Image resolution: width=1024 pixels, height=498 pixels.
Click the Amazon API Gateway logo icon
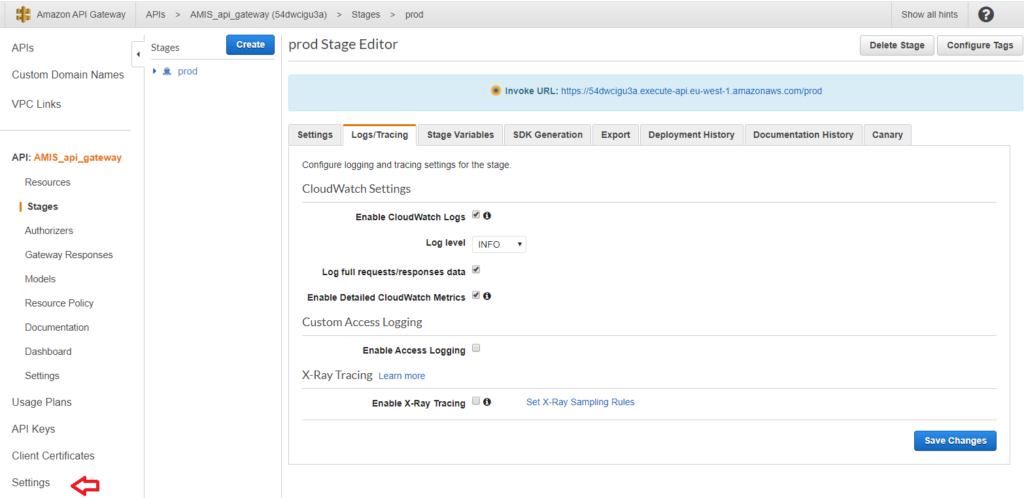click(x=22, y=14)
